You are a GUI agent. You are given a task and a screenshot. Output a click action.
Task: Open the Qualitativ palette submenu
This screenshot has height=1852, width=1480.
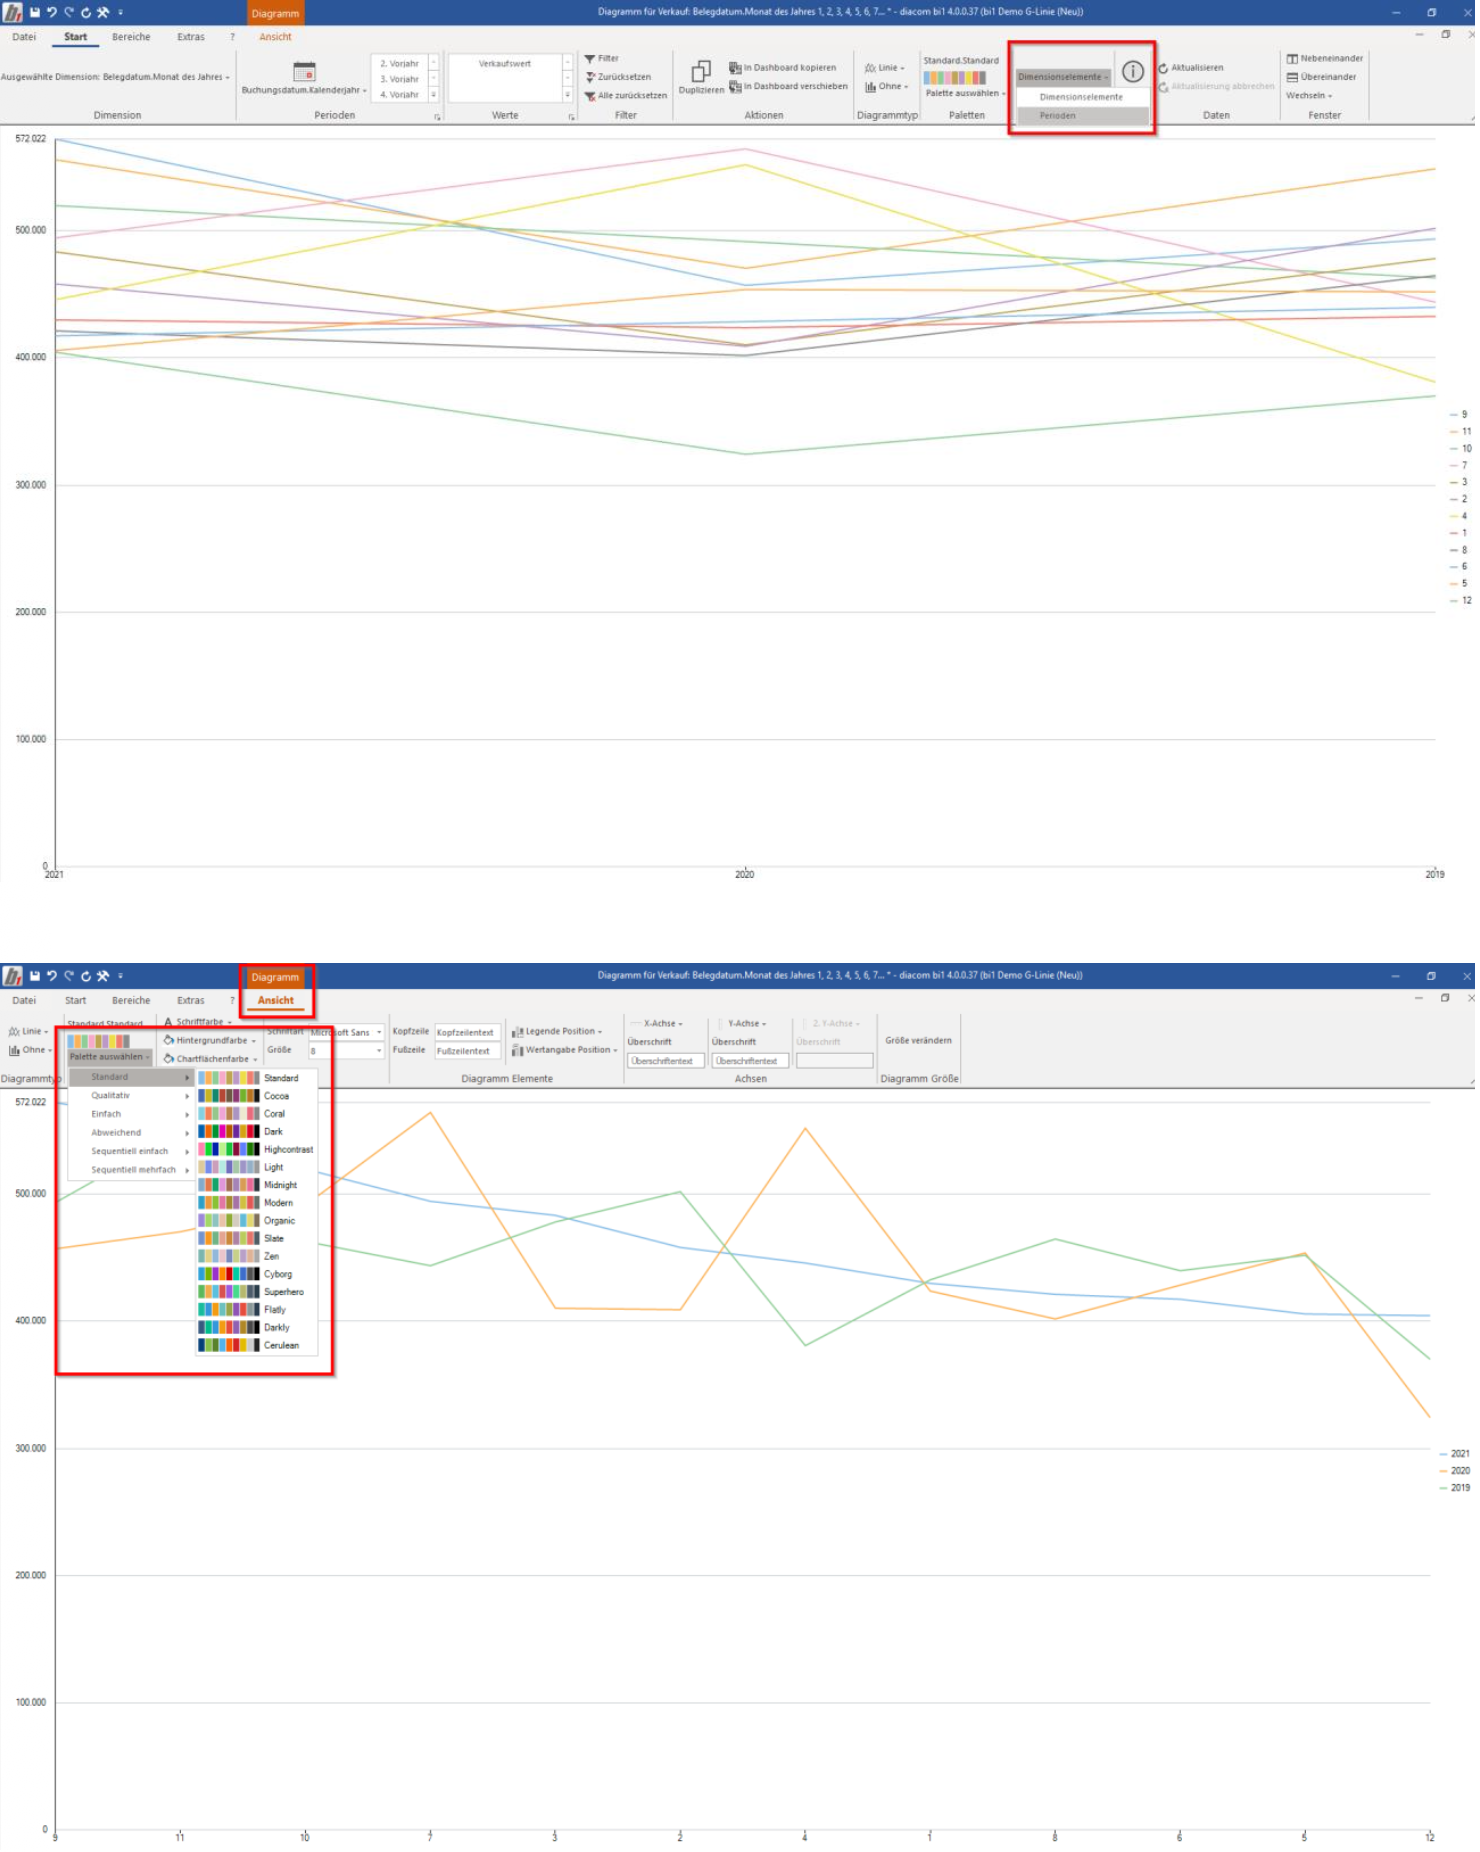[130, 1097]
